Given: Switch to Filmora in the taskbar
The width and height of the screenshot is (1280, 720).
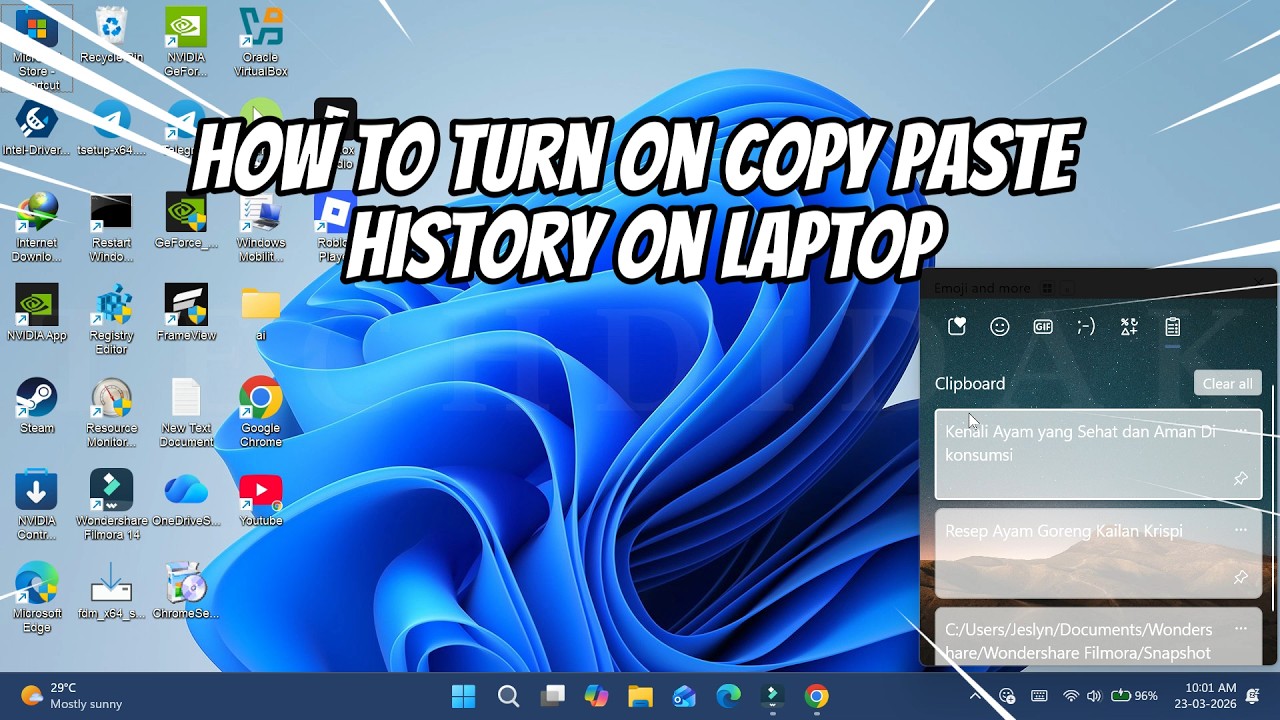Looking at the screenshot, I should (772, 696).
